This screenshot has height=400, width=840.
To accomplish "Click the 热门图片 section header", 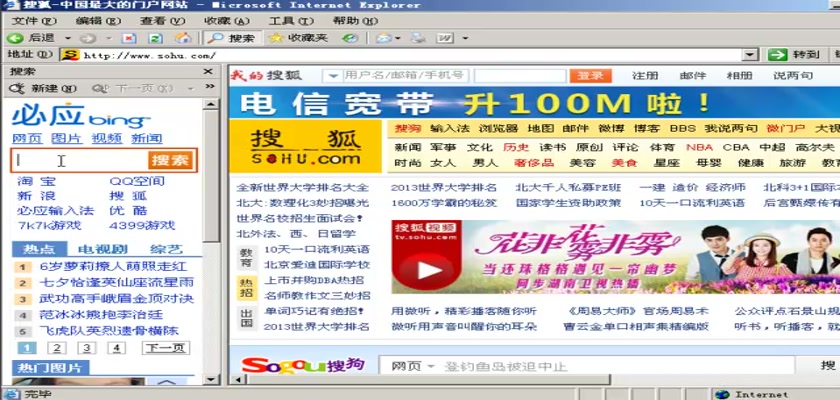I will pos(50,368).
